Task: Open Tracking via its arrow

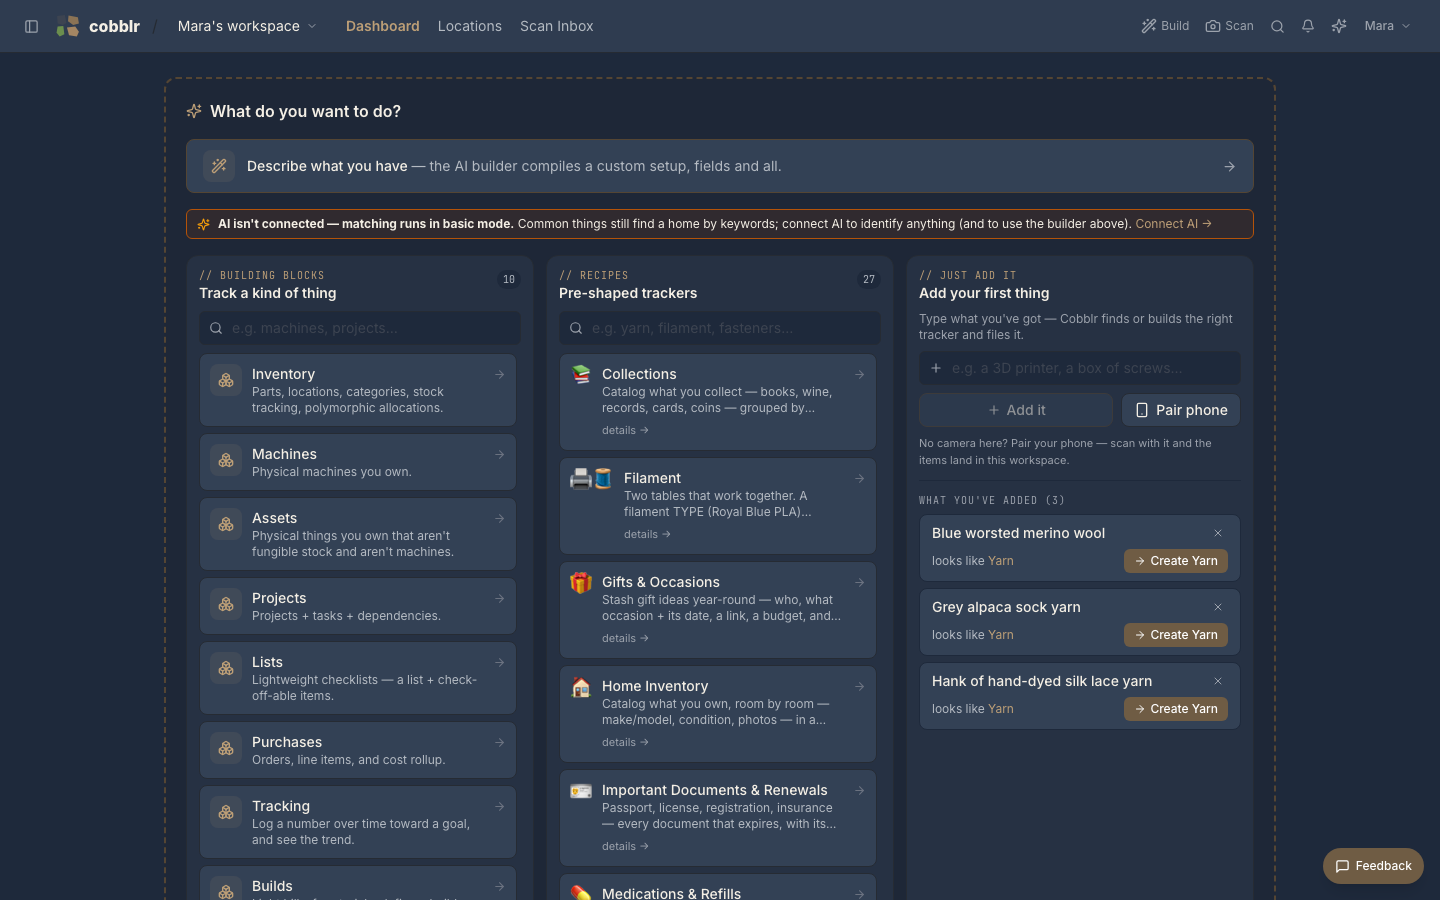Action: click(x=500, y=806)
